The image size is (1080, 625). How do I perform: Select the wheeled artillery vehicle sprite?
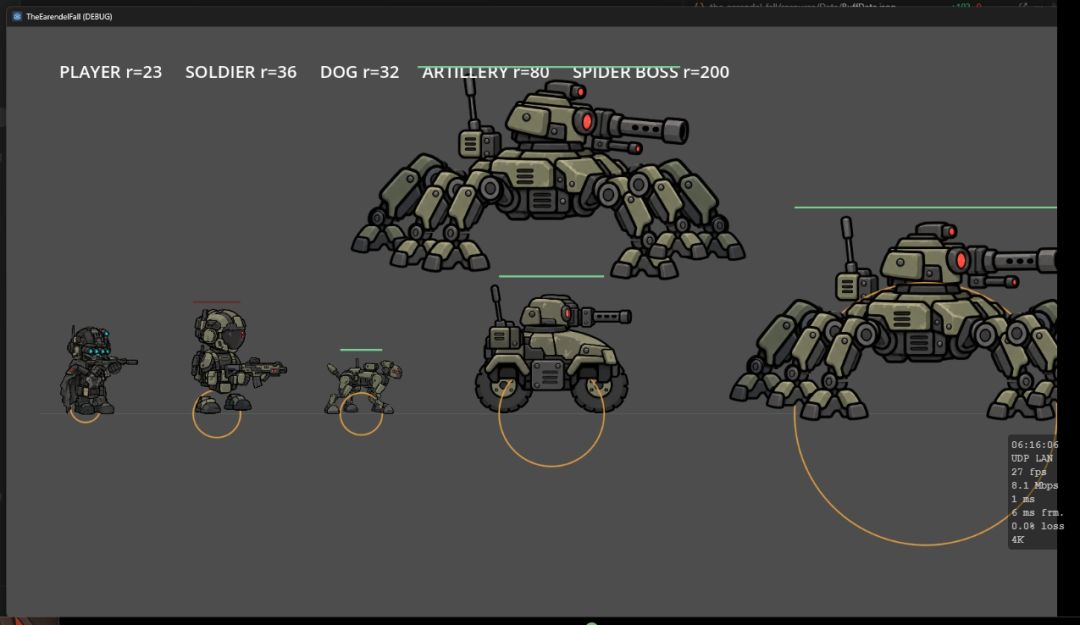point(552,351)
